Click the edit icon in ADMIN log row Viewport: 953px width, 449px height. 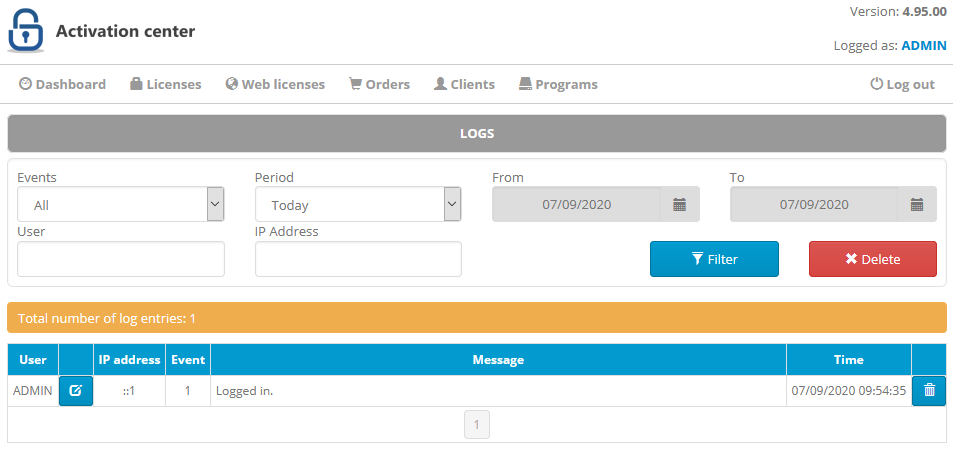pyautogui.click(x=75, y=391)
